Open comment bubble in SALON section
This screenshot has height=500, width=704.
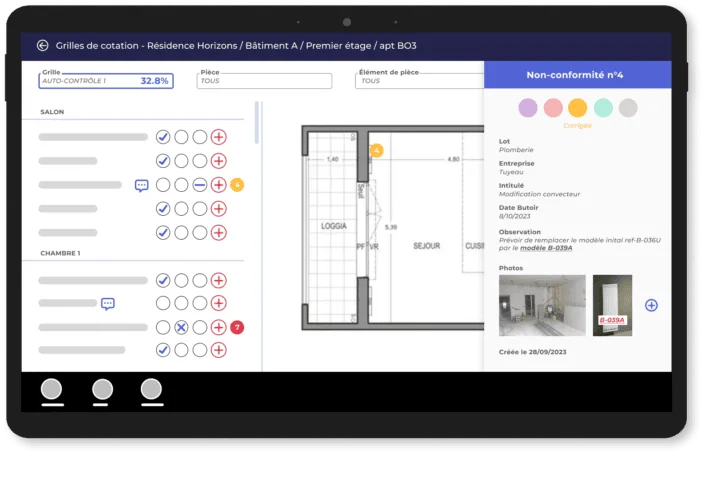click(x=141, y=185)
